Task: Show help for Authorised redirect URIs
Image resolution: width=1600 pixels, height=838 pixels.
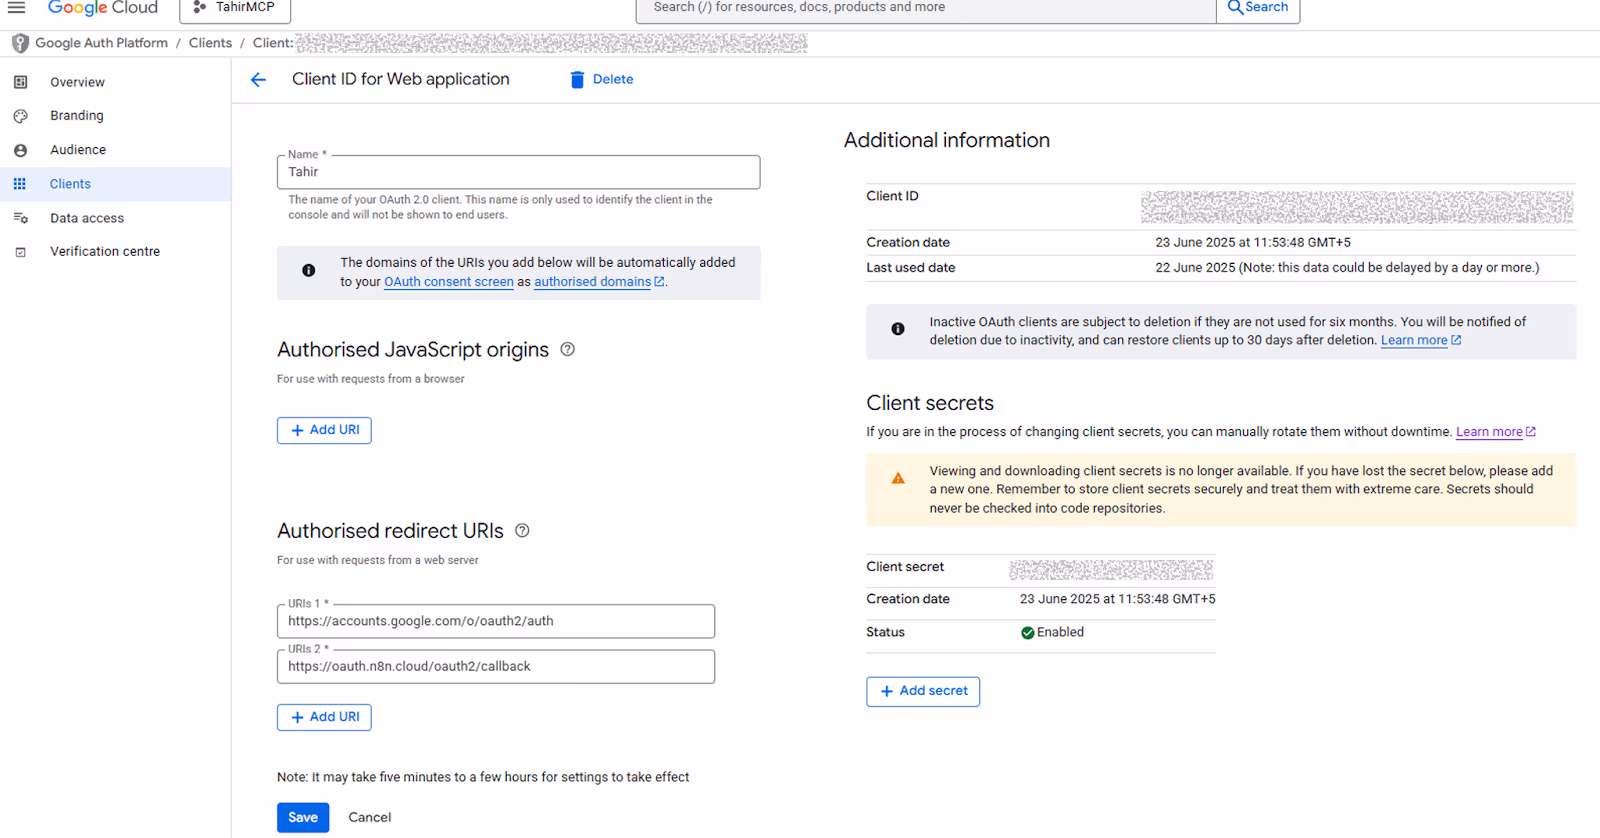Action: coord(522,531)
